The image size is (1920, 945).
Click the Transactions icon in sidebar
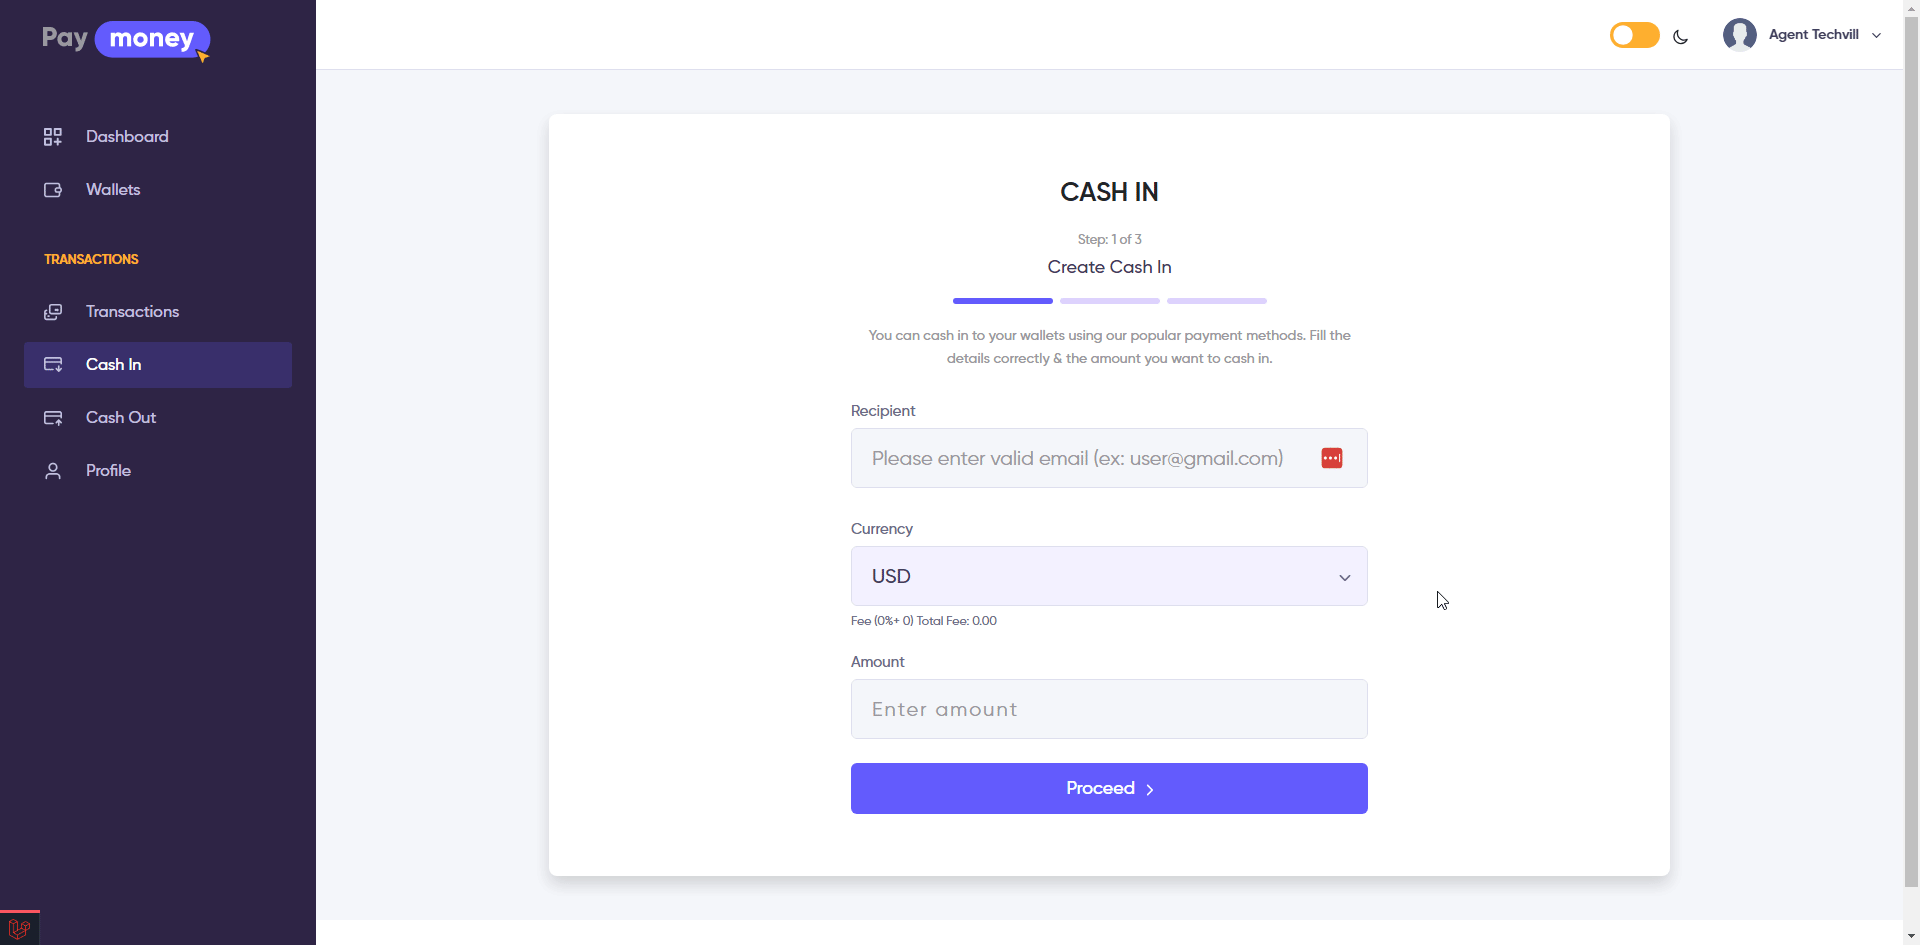[x=53, y=312]
